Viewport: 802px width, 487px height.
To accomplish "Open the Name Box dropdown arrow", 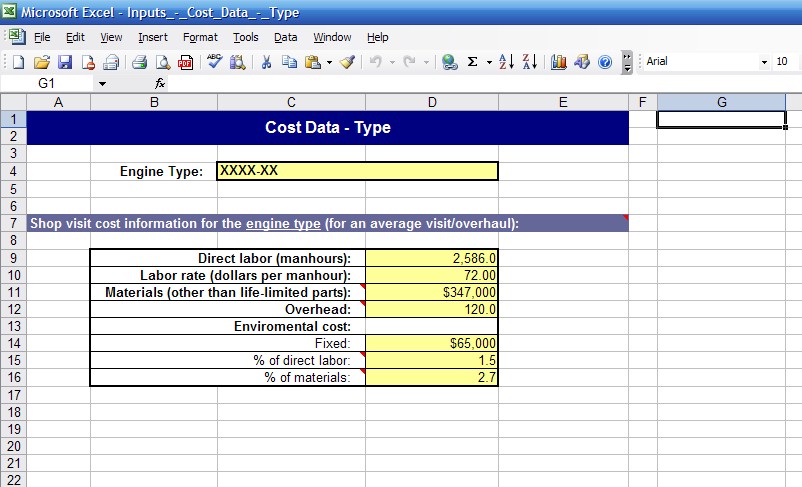I will [x=102, y=84].
